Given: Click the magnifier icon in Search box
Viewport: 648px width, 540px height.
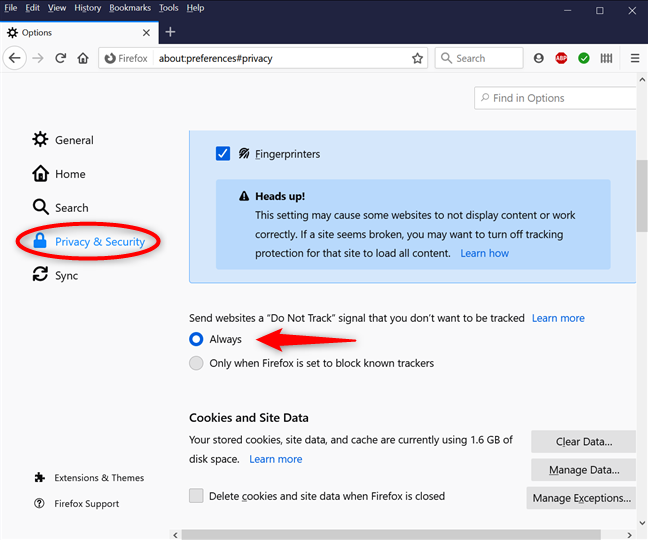Looking at the screenshot, I should coord(446,58).
